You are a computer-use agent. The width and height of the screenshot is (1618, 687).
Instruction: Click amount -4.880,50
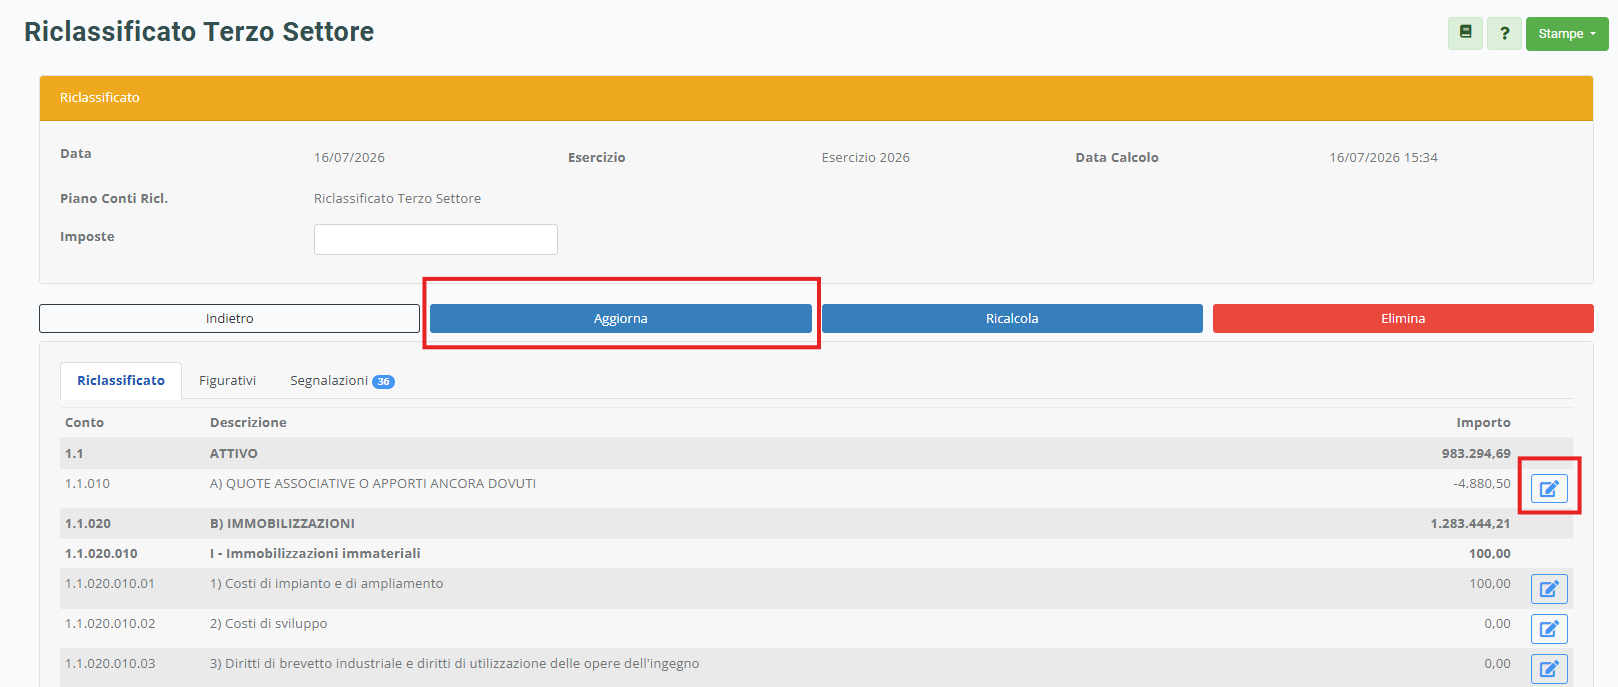coord(1482,484)
